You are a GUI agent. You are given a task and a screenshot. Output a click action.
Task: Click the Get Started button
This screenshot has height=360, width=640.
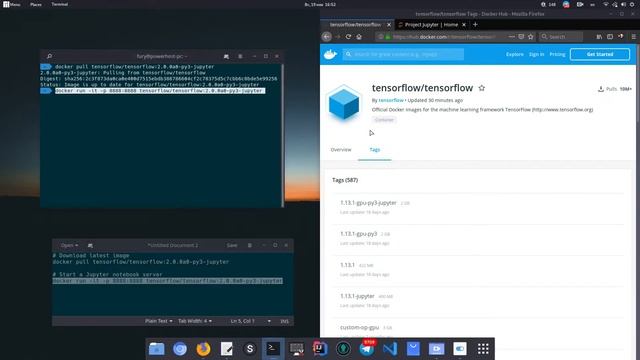tap(600, 54)
